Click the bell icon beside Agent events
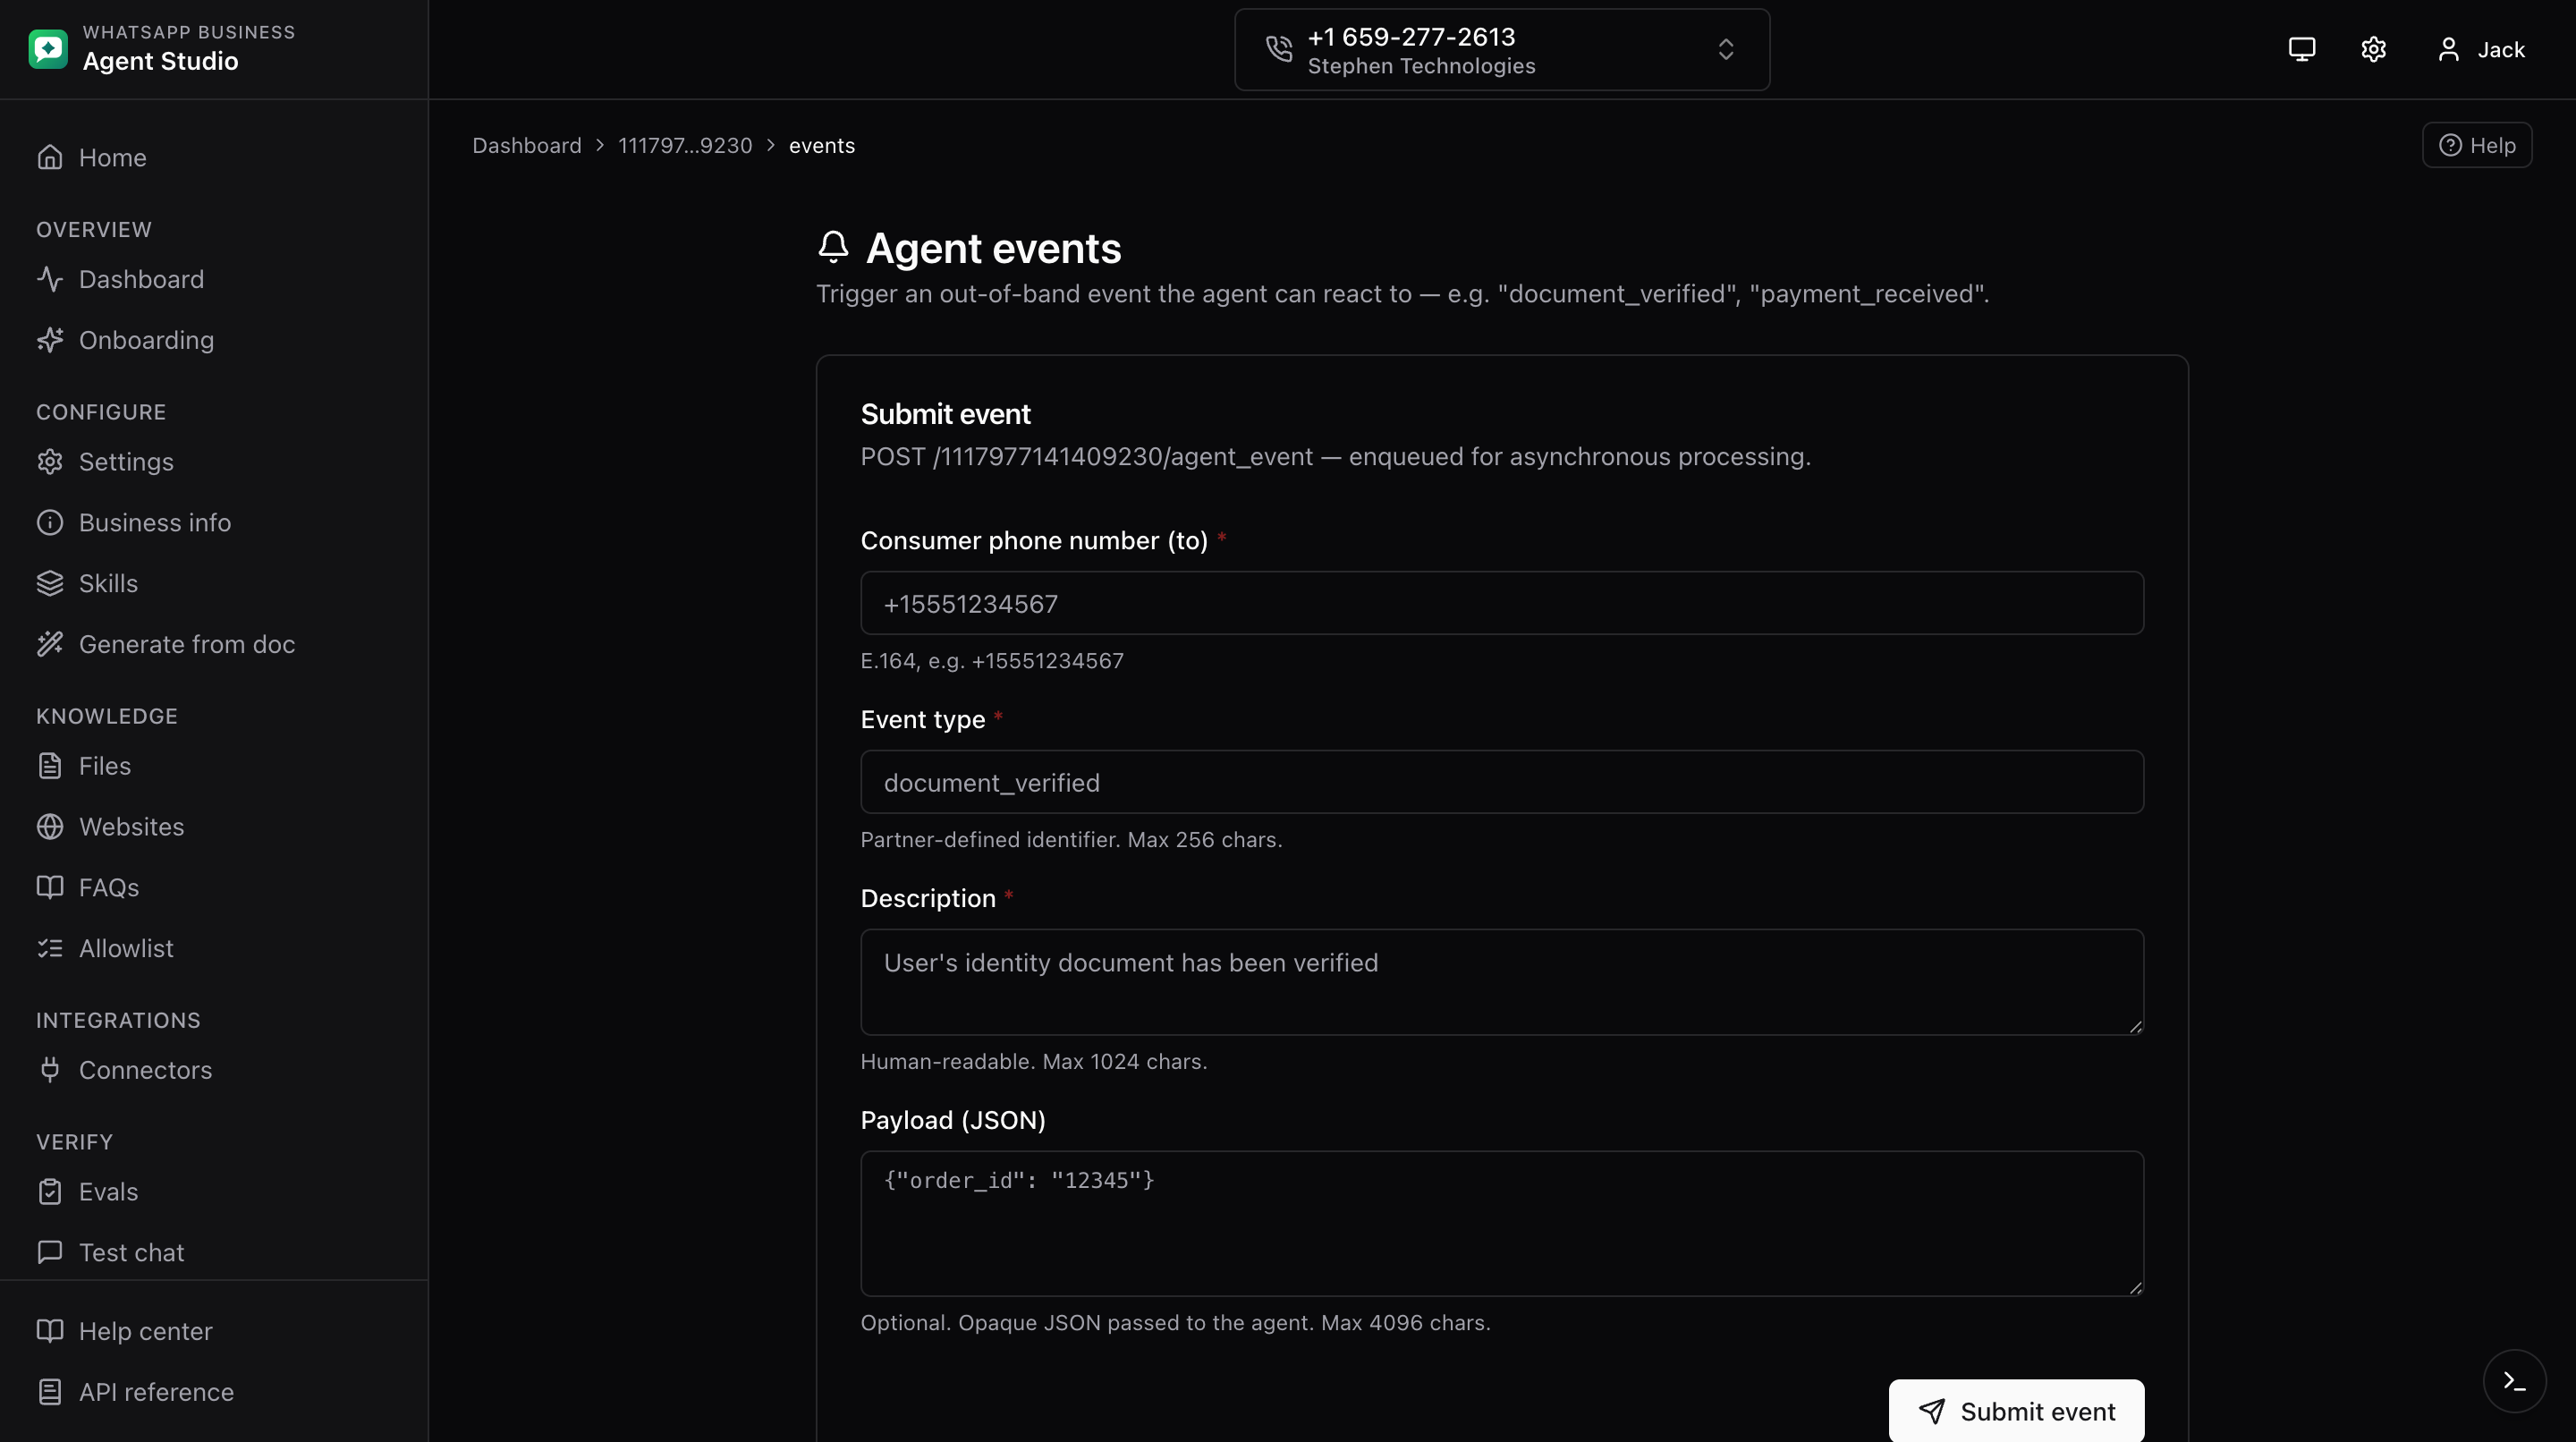Screen dimensions: 2576x1442 (x=834, y=247)
